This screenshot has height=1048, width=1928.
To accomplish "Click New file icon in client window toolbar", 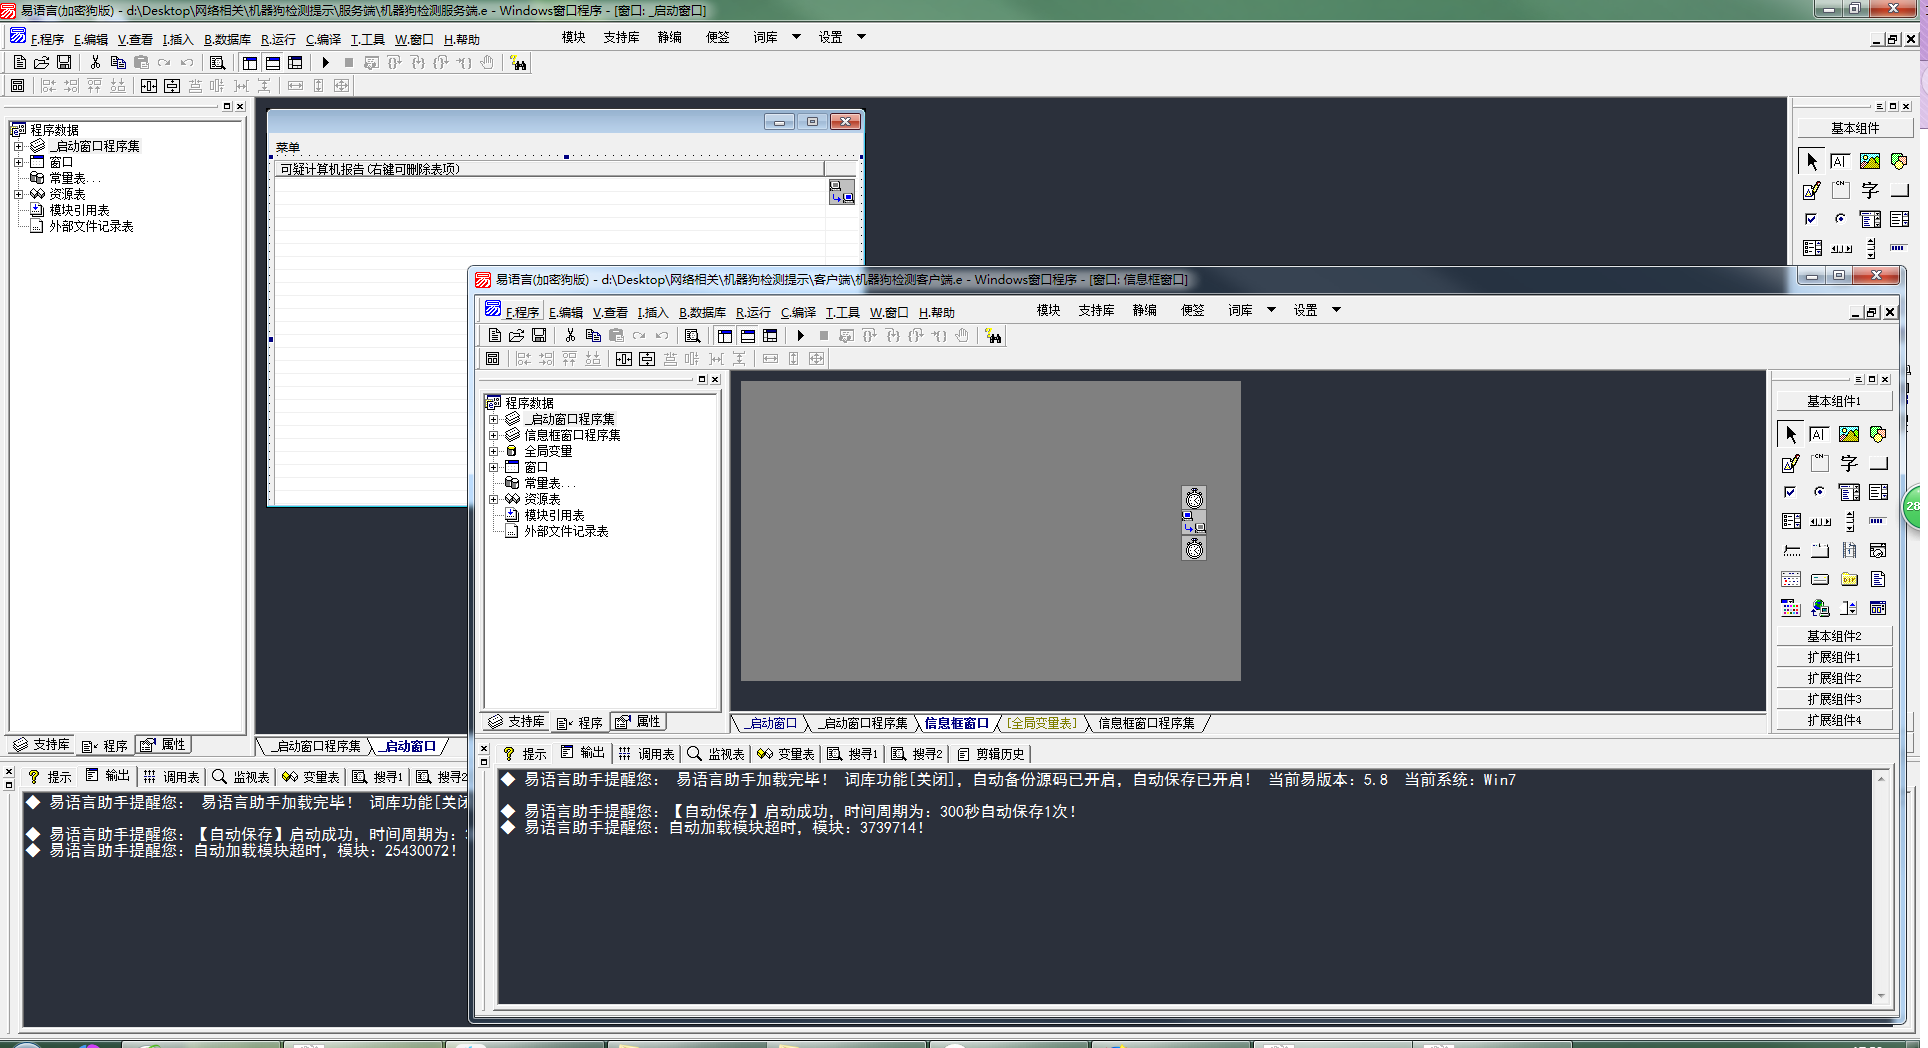I will [x=494, y=336].
